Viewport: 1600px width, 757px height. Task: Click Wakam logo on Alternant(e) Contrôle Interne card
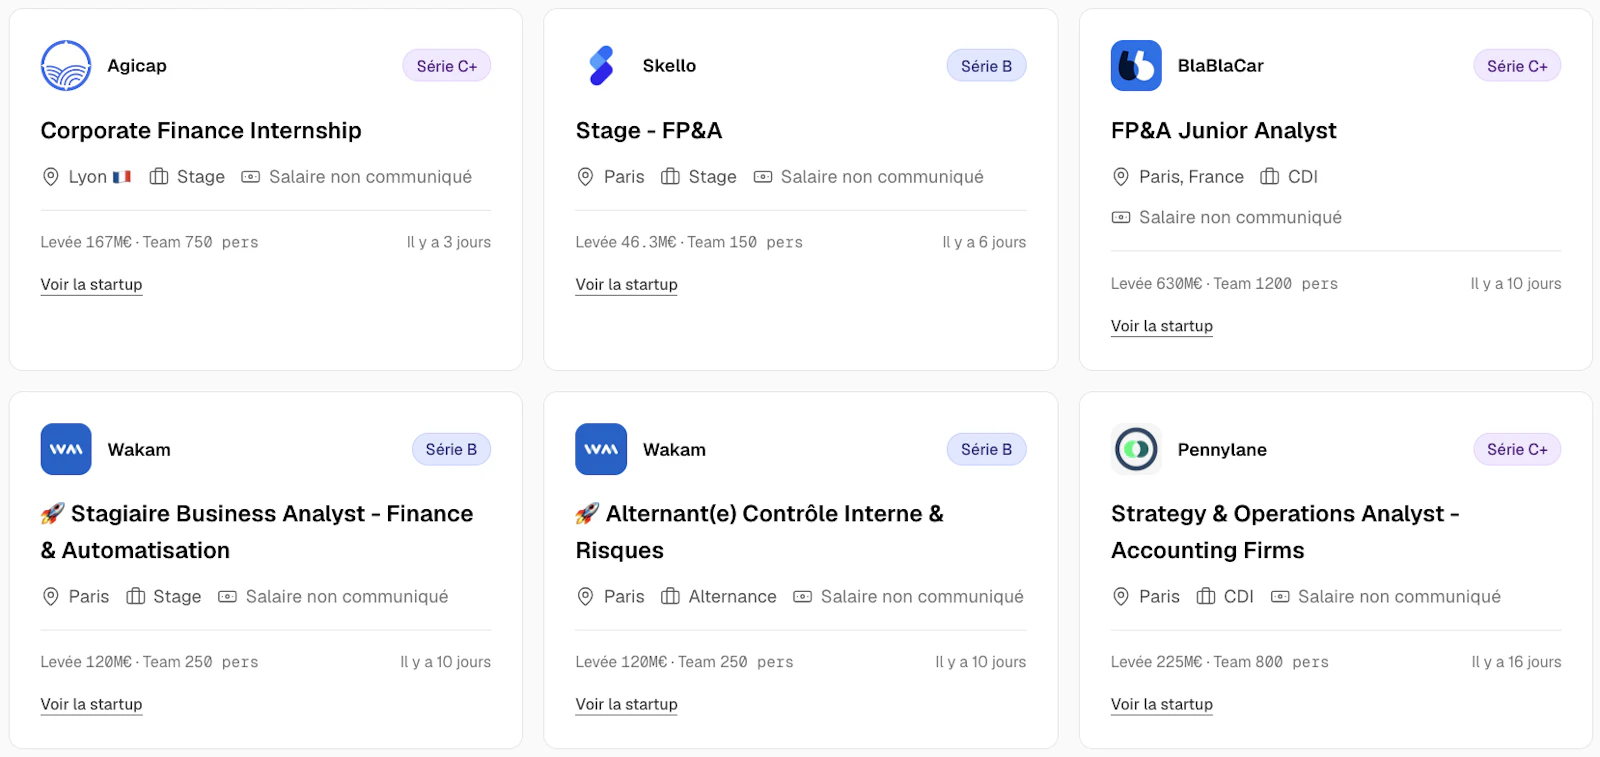601,449
